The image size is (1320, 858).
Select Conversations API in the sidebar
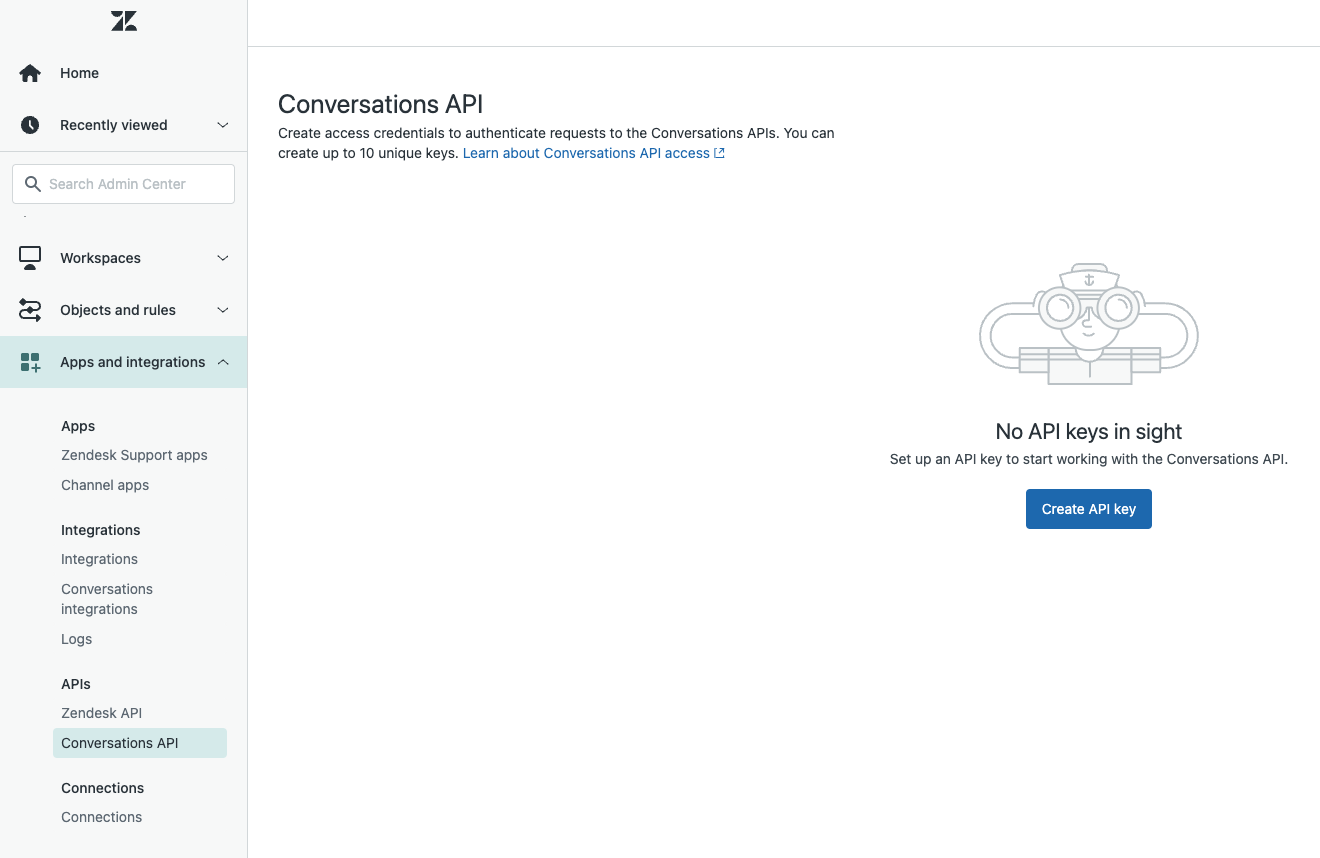tap(140, 743)
